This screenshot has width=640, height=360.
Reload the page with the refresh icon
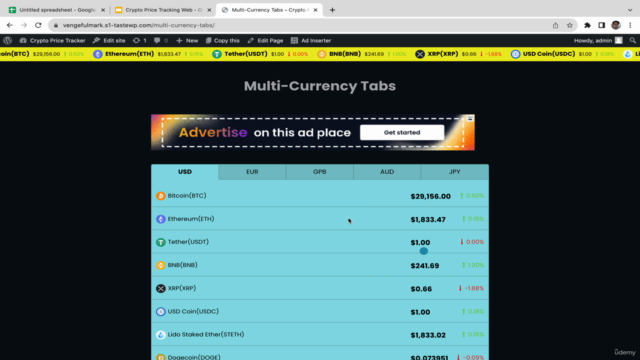[38, 25]
